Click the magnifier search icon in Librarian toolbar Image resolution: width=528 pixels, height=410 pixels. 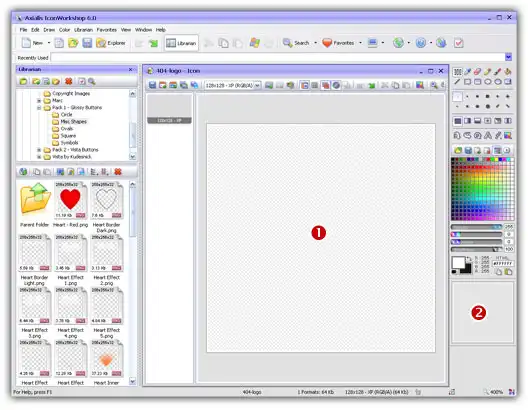[x=92, y=81]
